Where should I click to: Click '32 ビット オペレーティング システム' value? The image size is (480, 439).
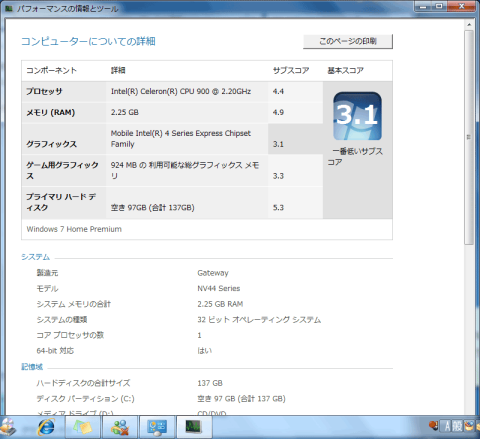point(259,319)
